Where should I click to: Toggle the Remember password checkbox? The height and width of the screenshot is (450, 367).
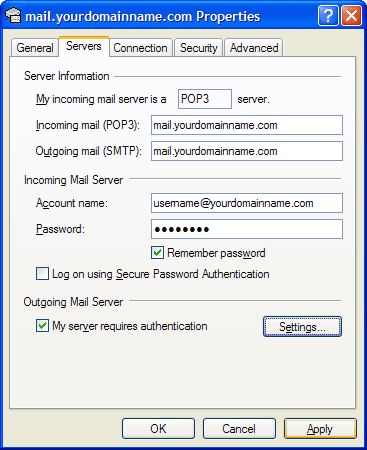pos(157,253)
